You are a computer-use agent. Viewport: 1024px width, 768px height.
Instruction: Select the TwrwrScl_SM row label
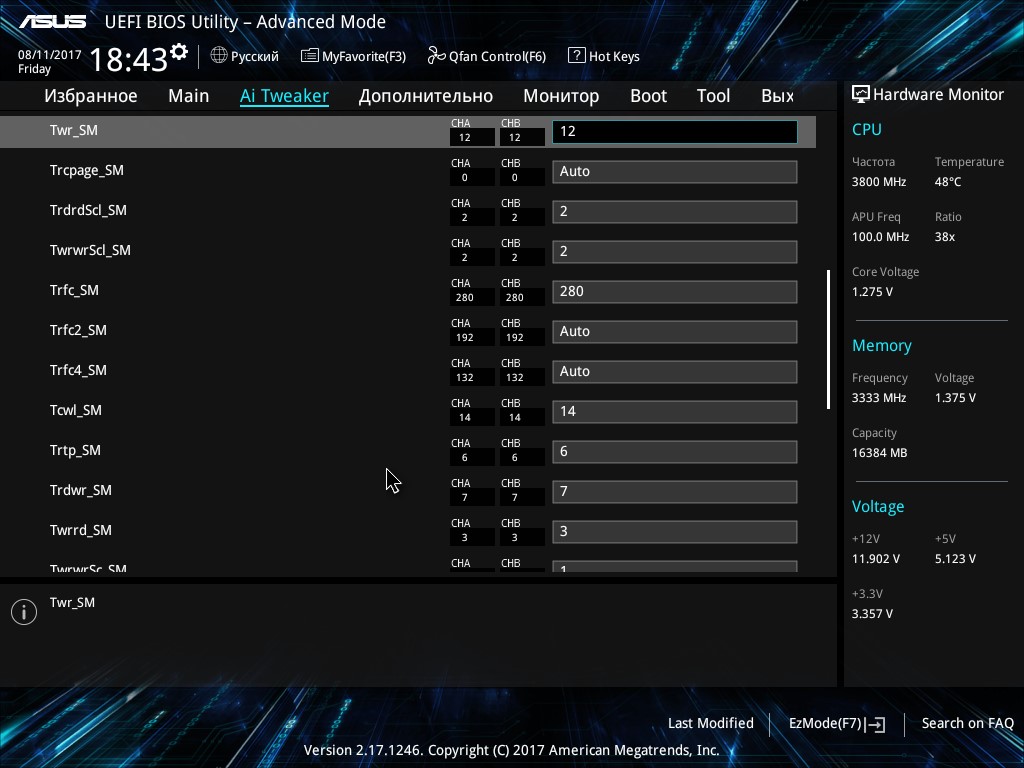[x=90, y=250]
